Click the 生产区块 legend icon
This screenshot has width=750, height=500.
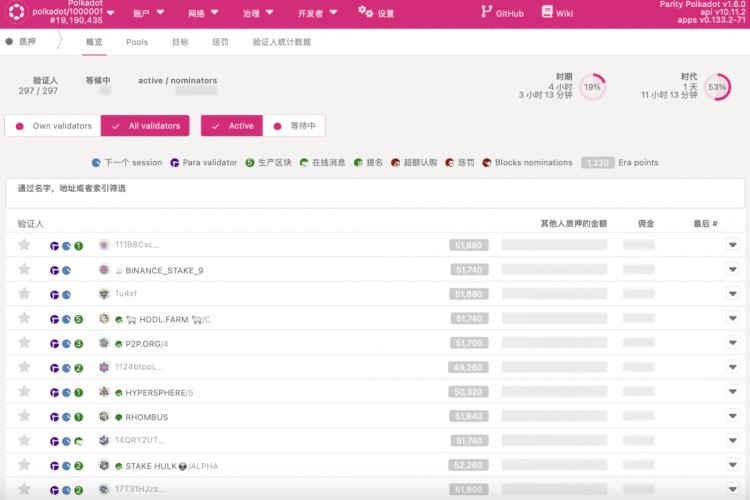point(250,163)
